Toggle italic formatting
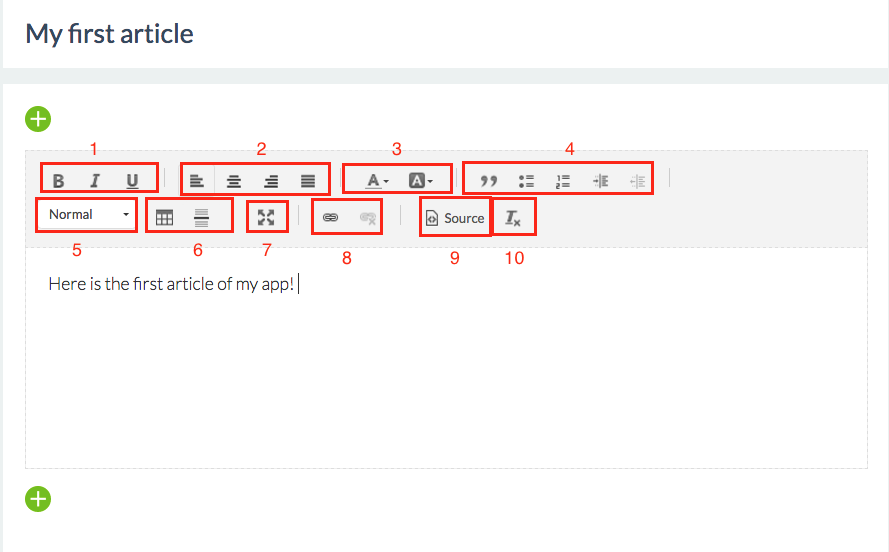This screenshot has height=552, width=889. [95, 181]
